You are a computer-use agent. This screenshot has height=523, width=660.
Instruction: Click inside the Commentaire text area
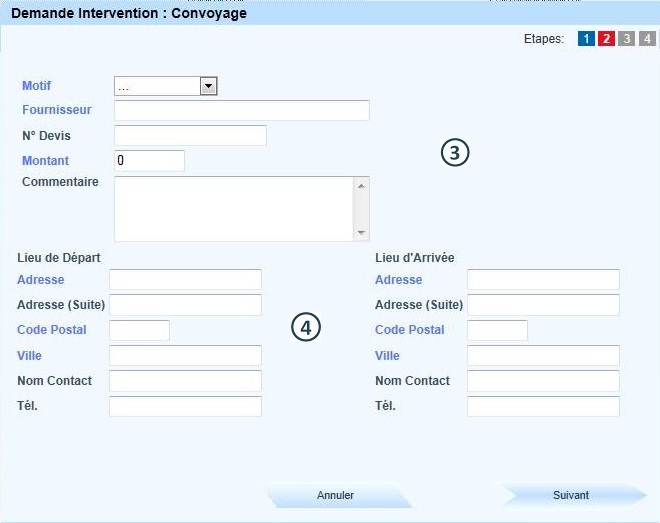pos(235,208)
